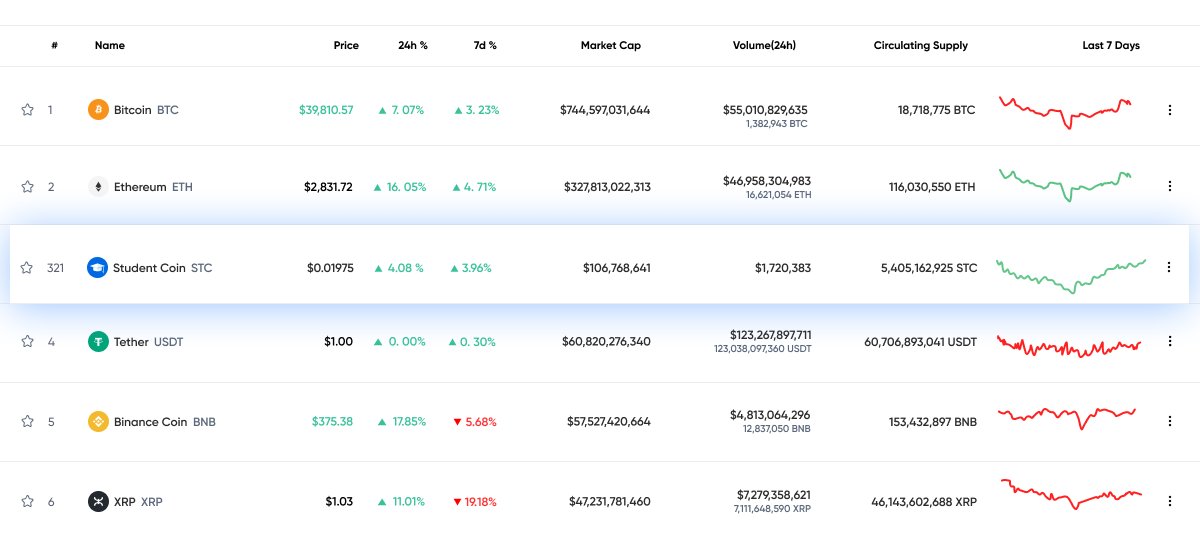Star XRP to add to watchlist
This screenshot has width=1200, height=558.
[28, 502]
